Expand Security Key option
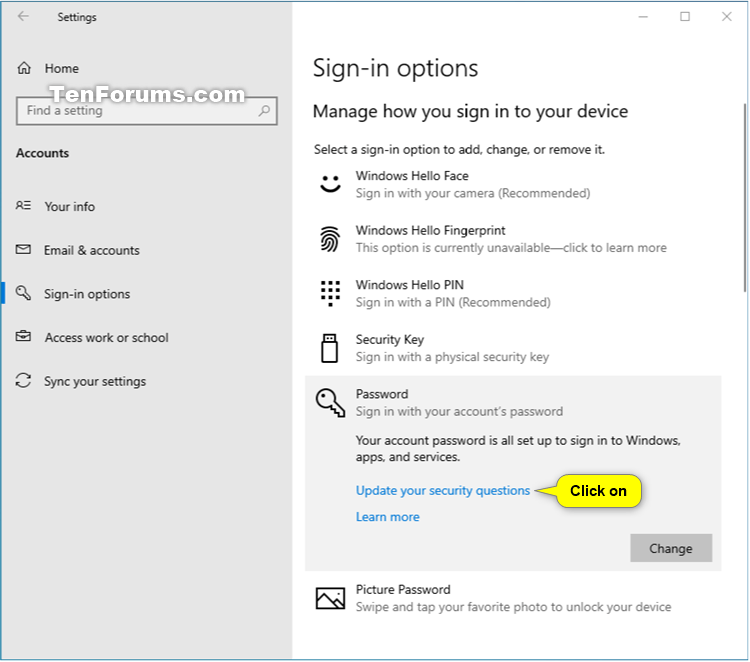 pos(513,348)
